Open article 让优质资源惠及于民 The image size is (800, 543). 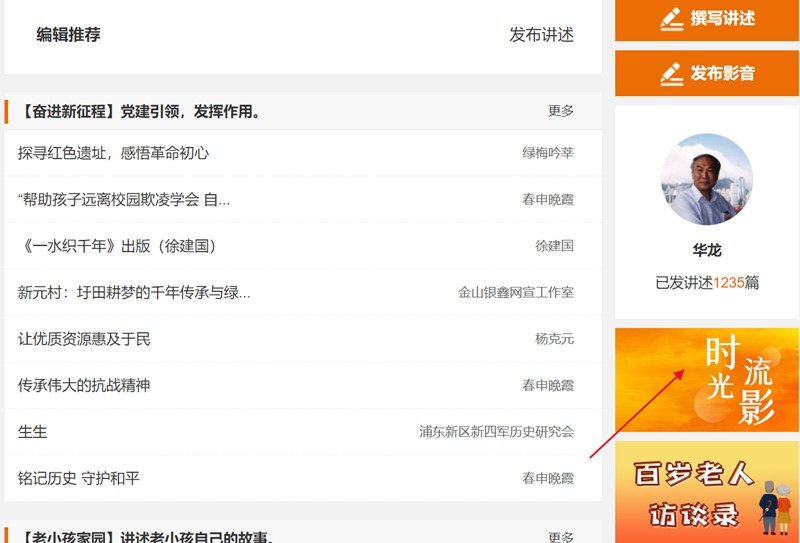click(x=84, y=339)
